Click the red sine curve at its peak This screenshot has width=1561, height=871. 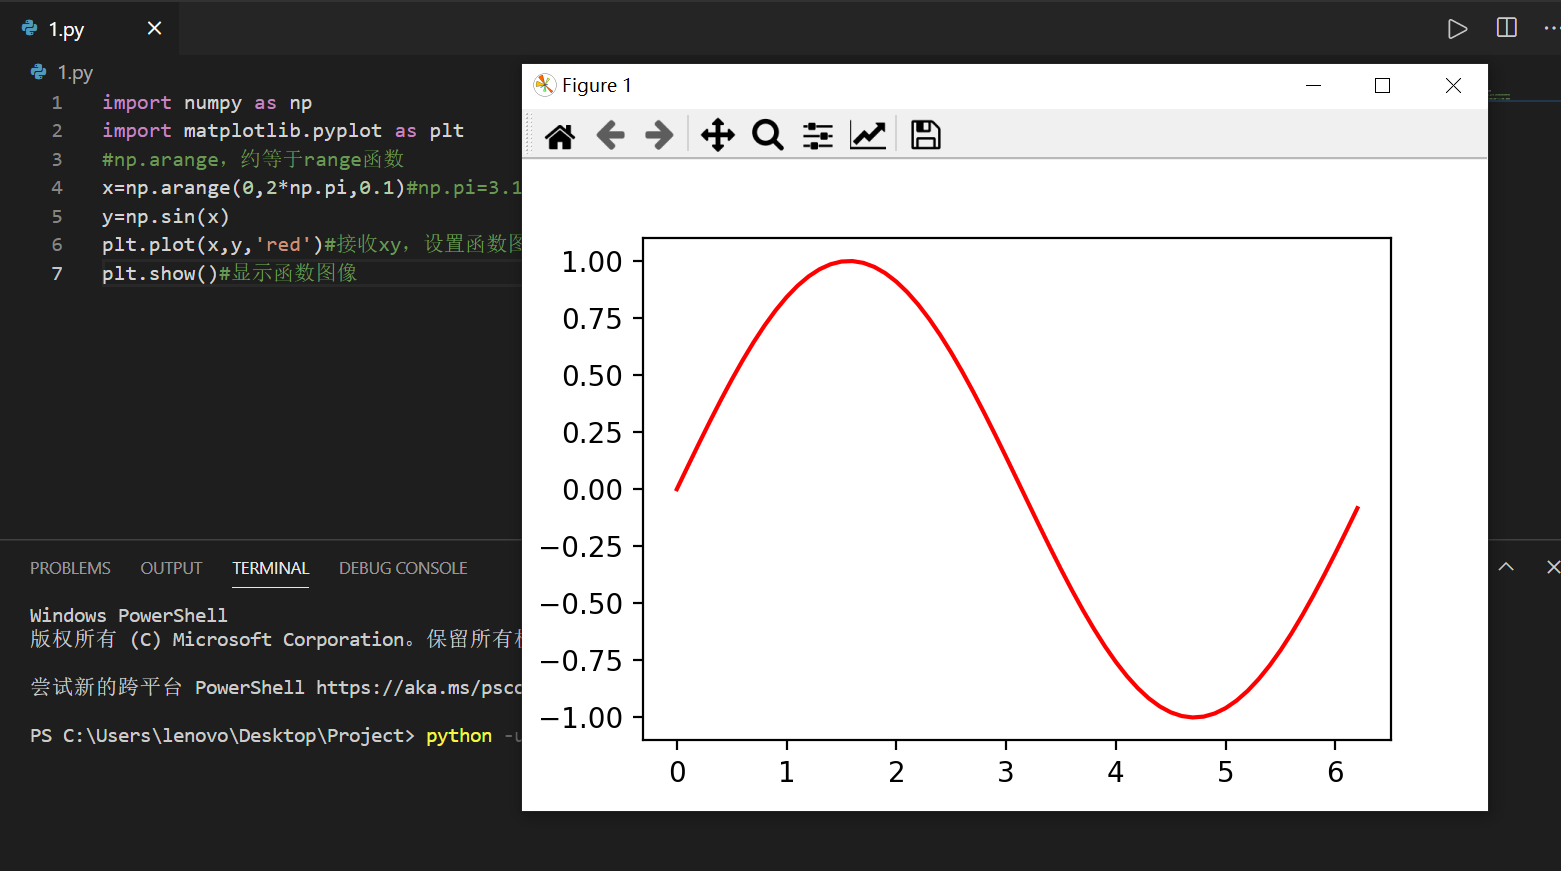(849, 261)
